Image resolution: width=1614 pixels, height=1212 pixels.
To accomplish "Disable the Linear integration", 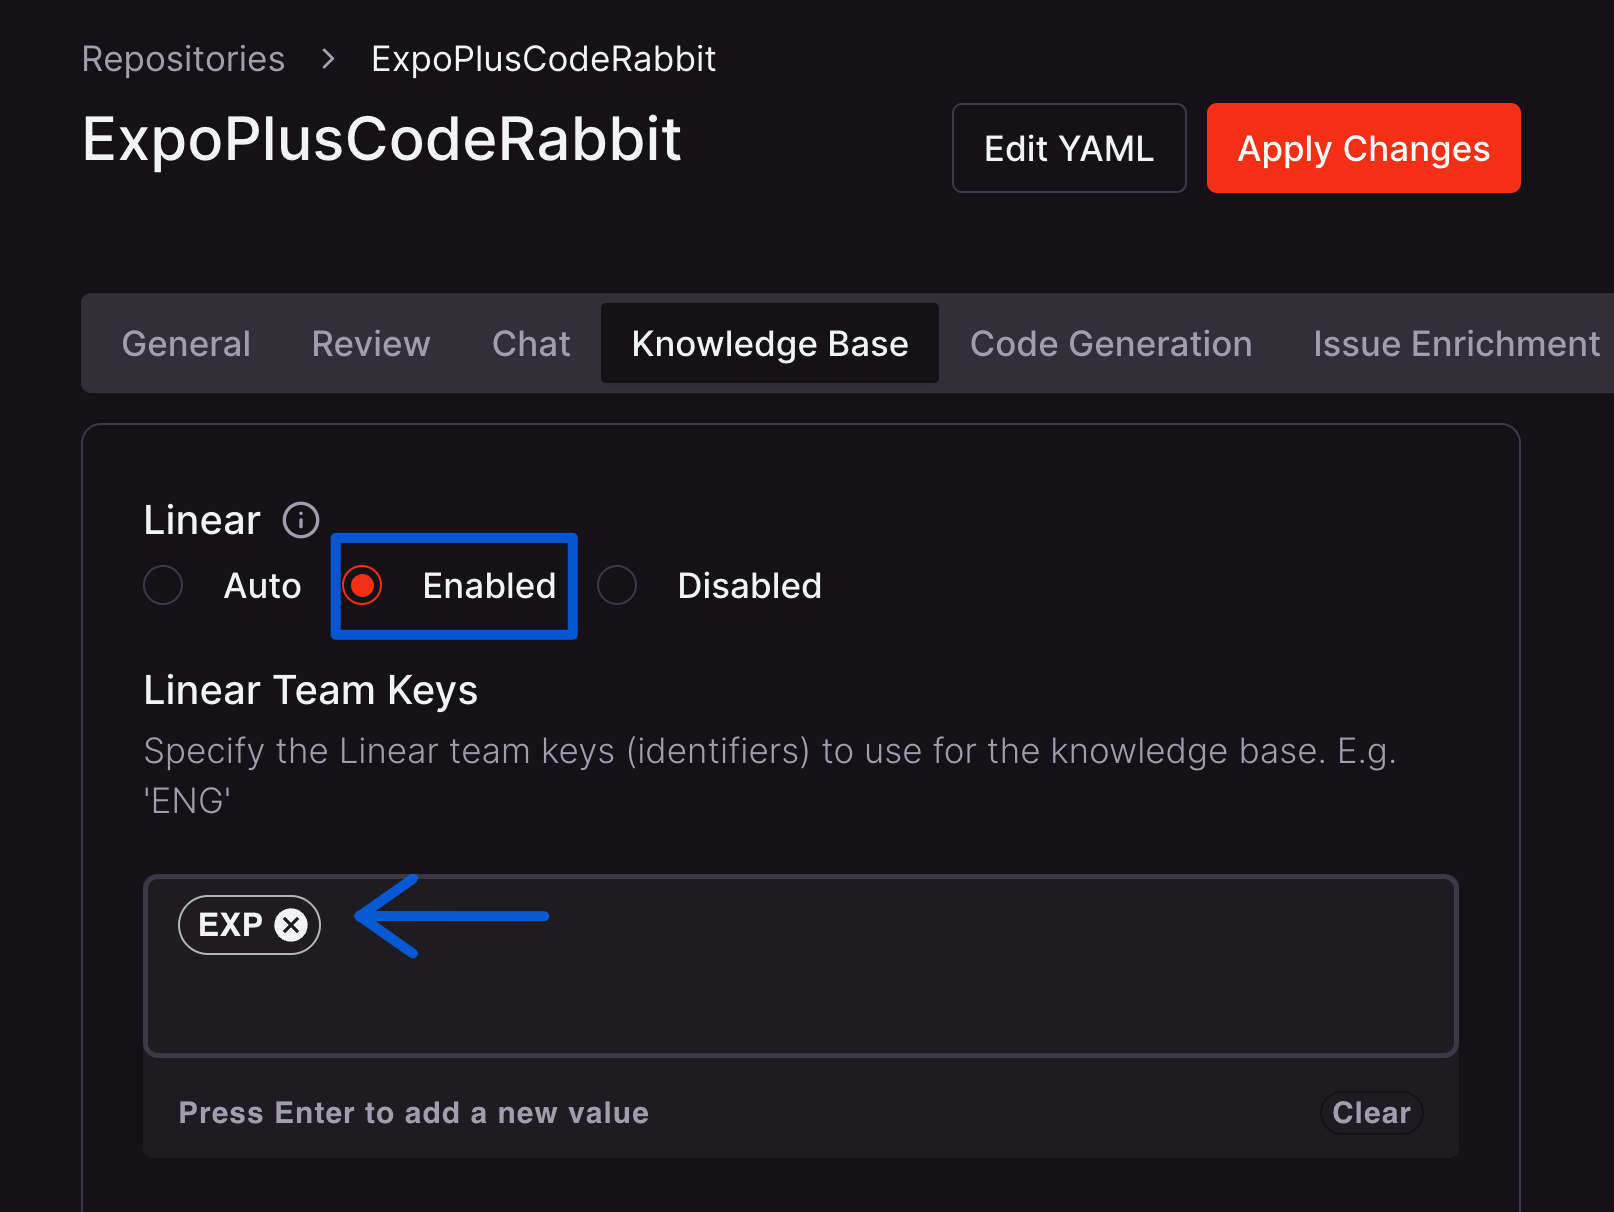I will tap(617, 585).
